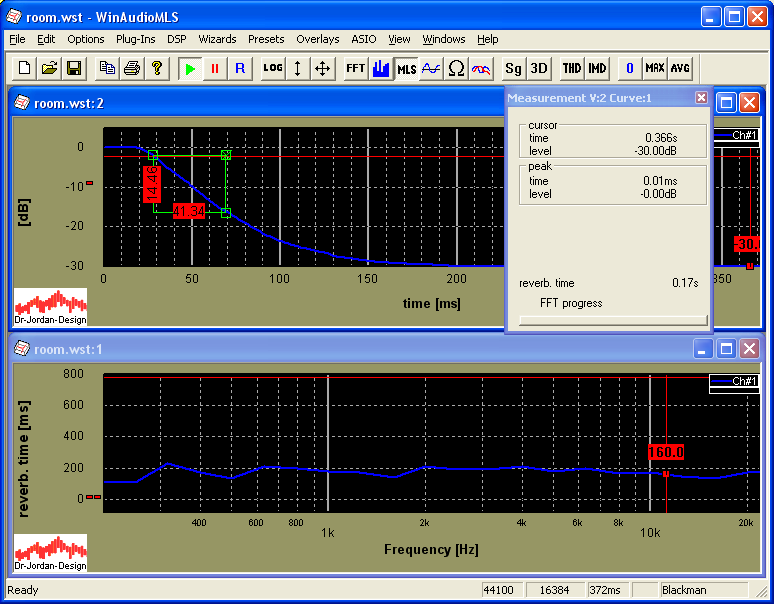Open the Wizards menu

pyautogui.click(x=217, y=39)
